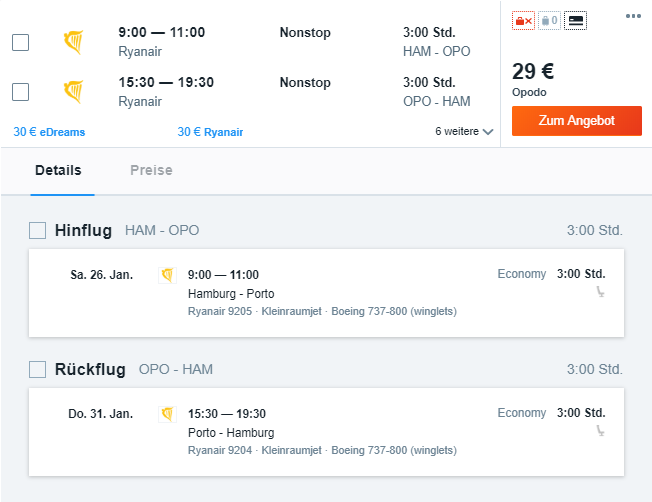Click the credit card payment icon
The image size is (652, 502).
tap(575, 20)
